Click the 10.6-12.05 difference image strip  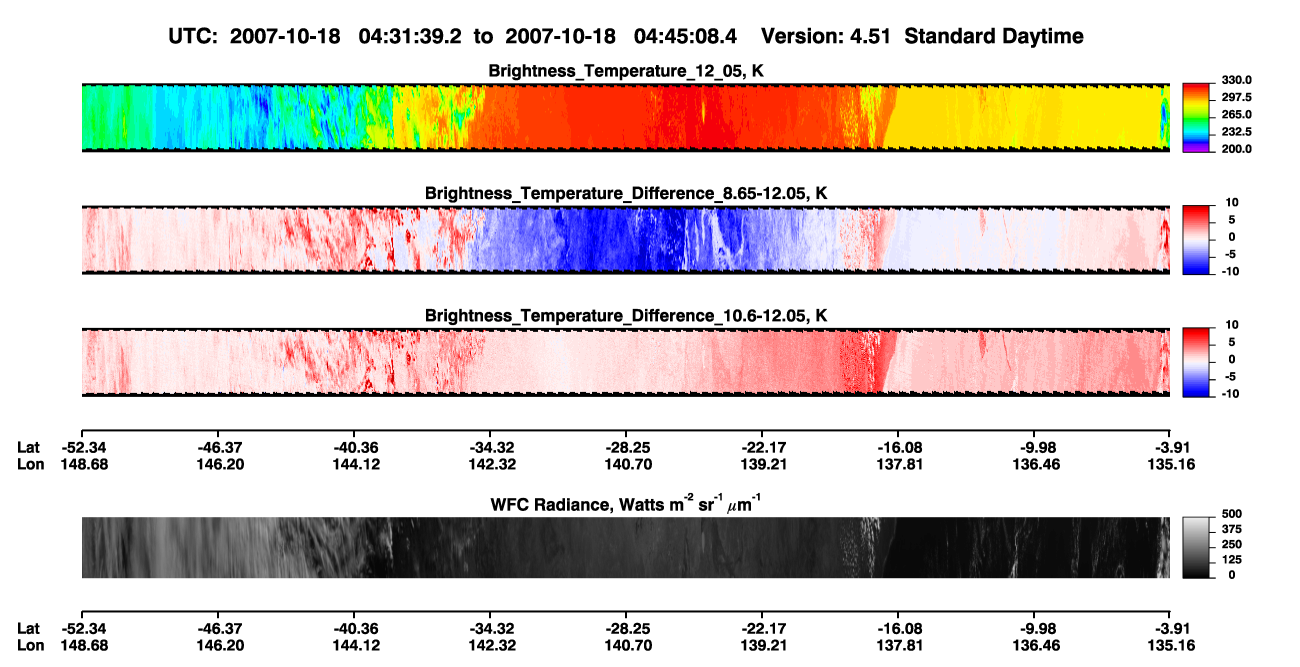[x=625, y=361]
